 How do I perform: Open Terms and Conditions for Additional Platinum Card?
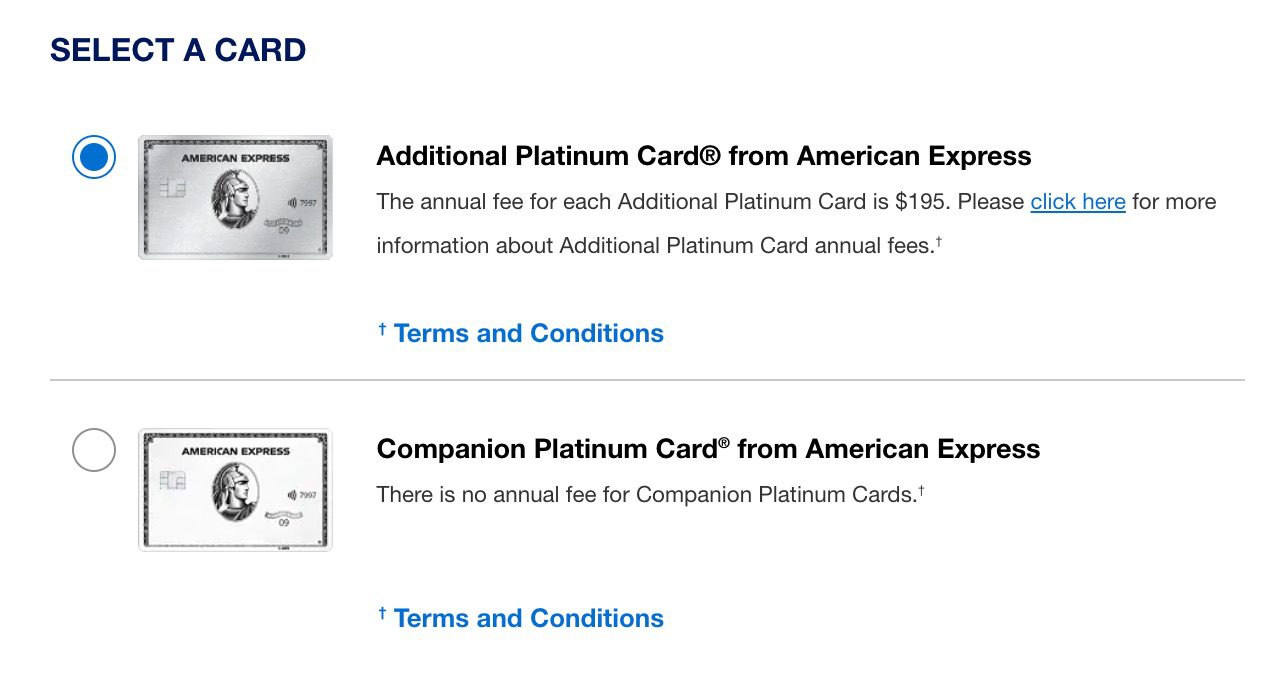pos(528,333)
